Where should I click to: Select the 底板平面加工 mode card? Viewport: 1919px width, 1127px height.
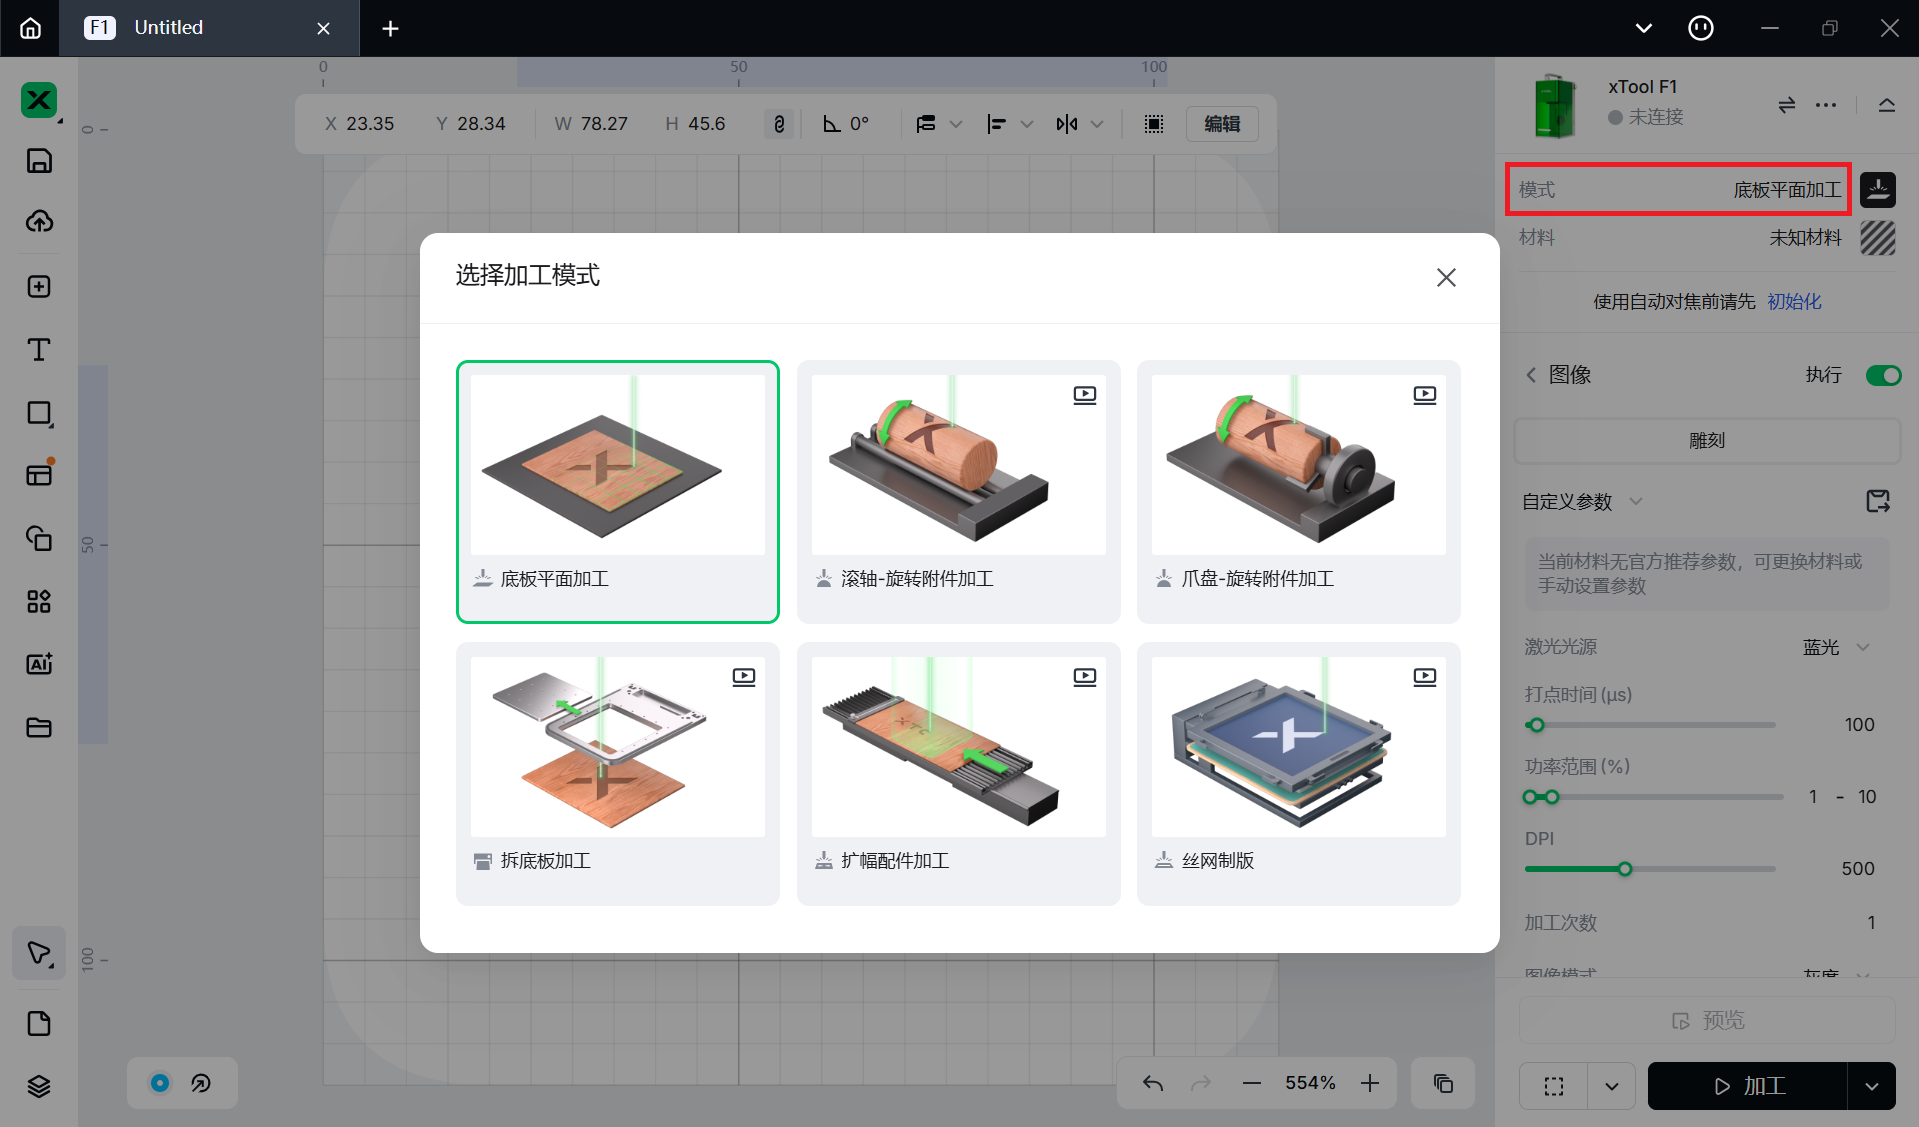617,491
